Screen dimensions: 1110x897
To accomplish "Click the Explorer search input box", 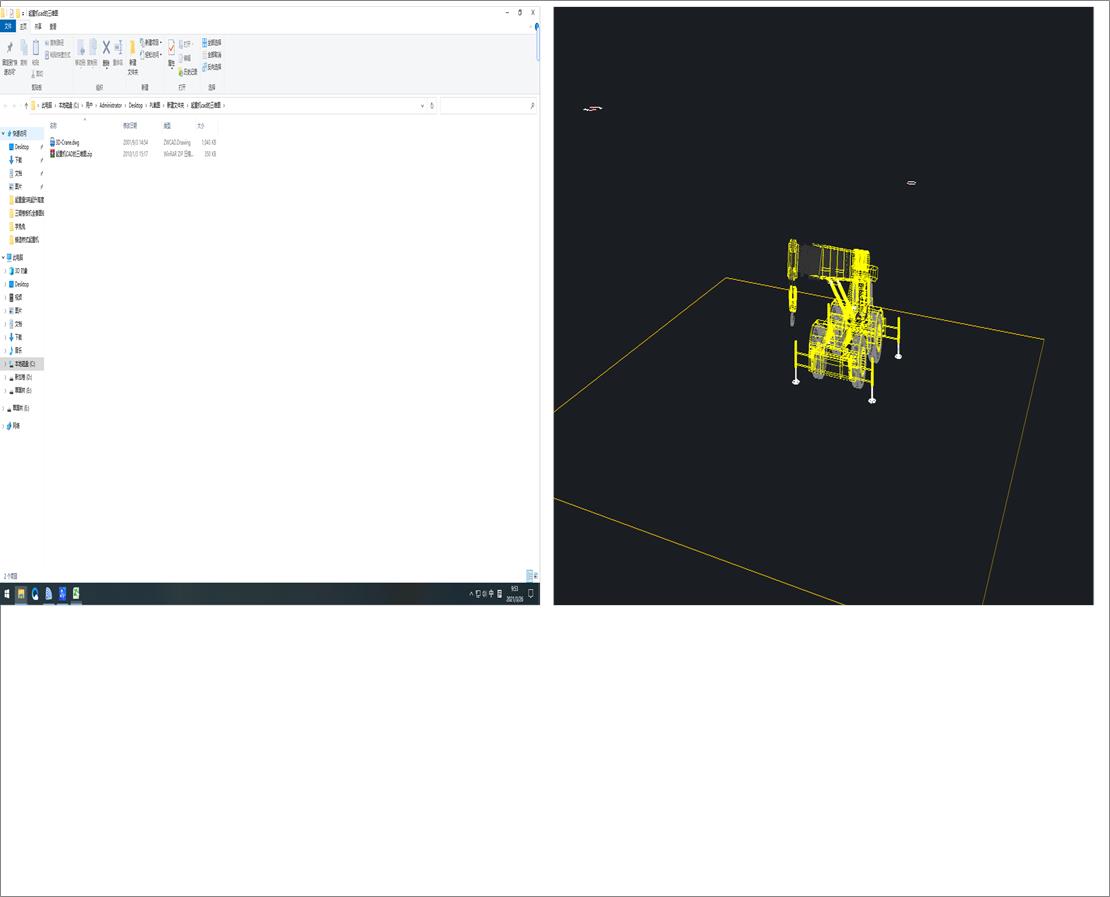I will (488, 105).
